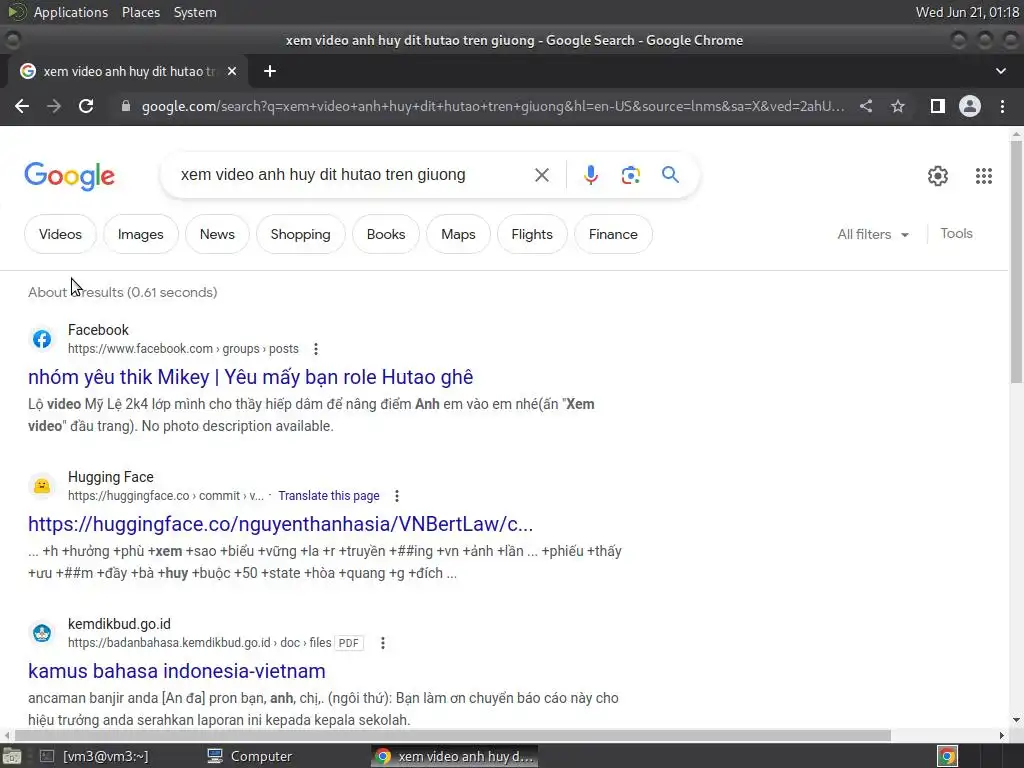Open a new tab with plus button
Screen dimensions: 1024x768
tap(270, 71)
